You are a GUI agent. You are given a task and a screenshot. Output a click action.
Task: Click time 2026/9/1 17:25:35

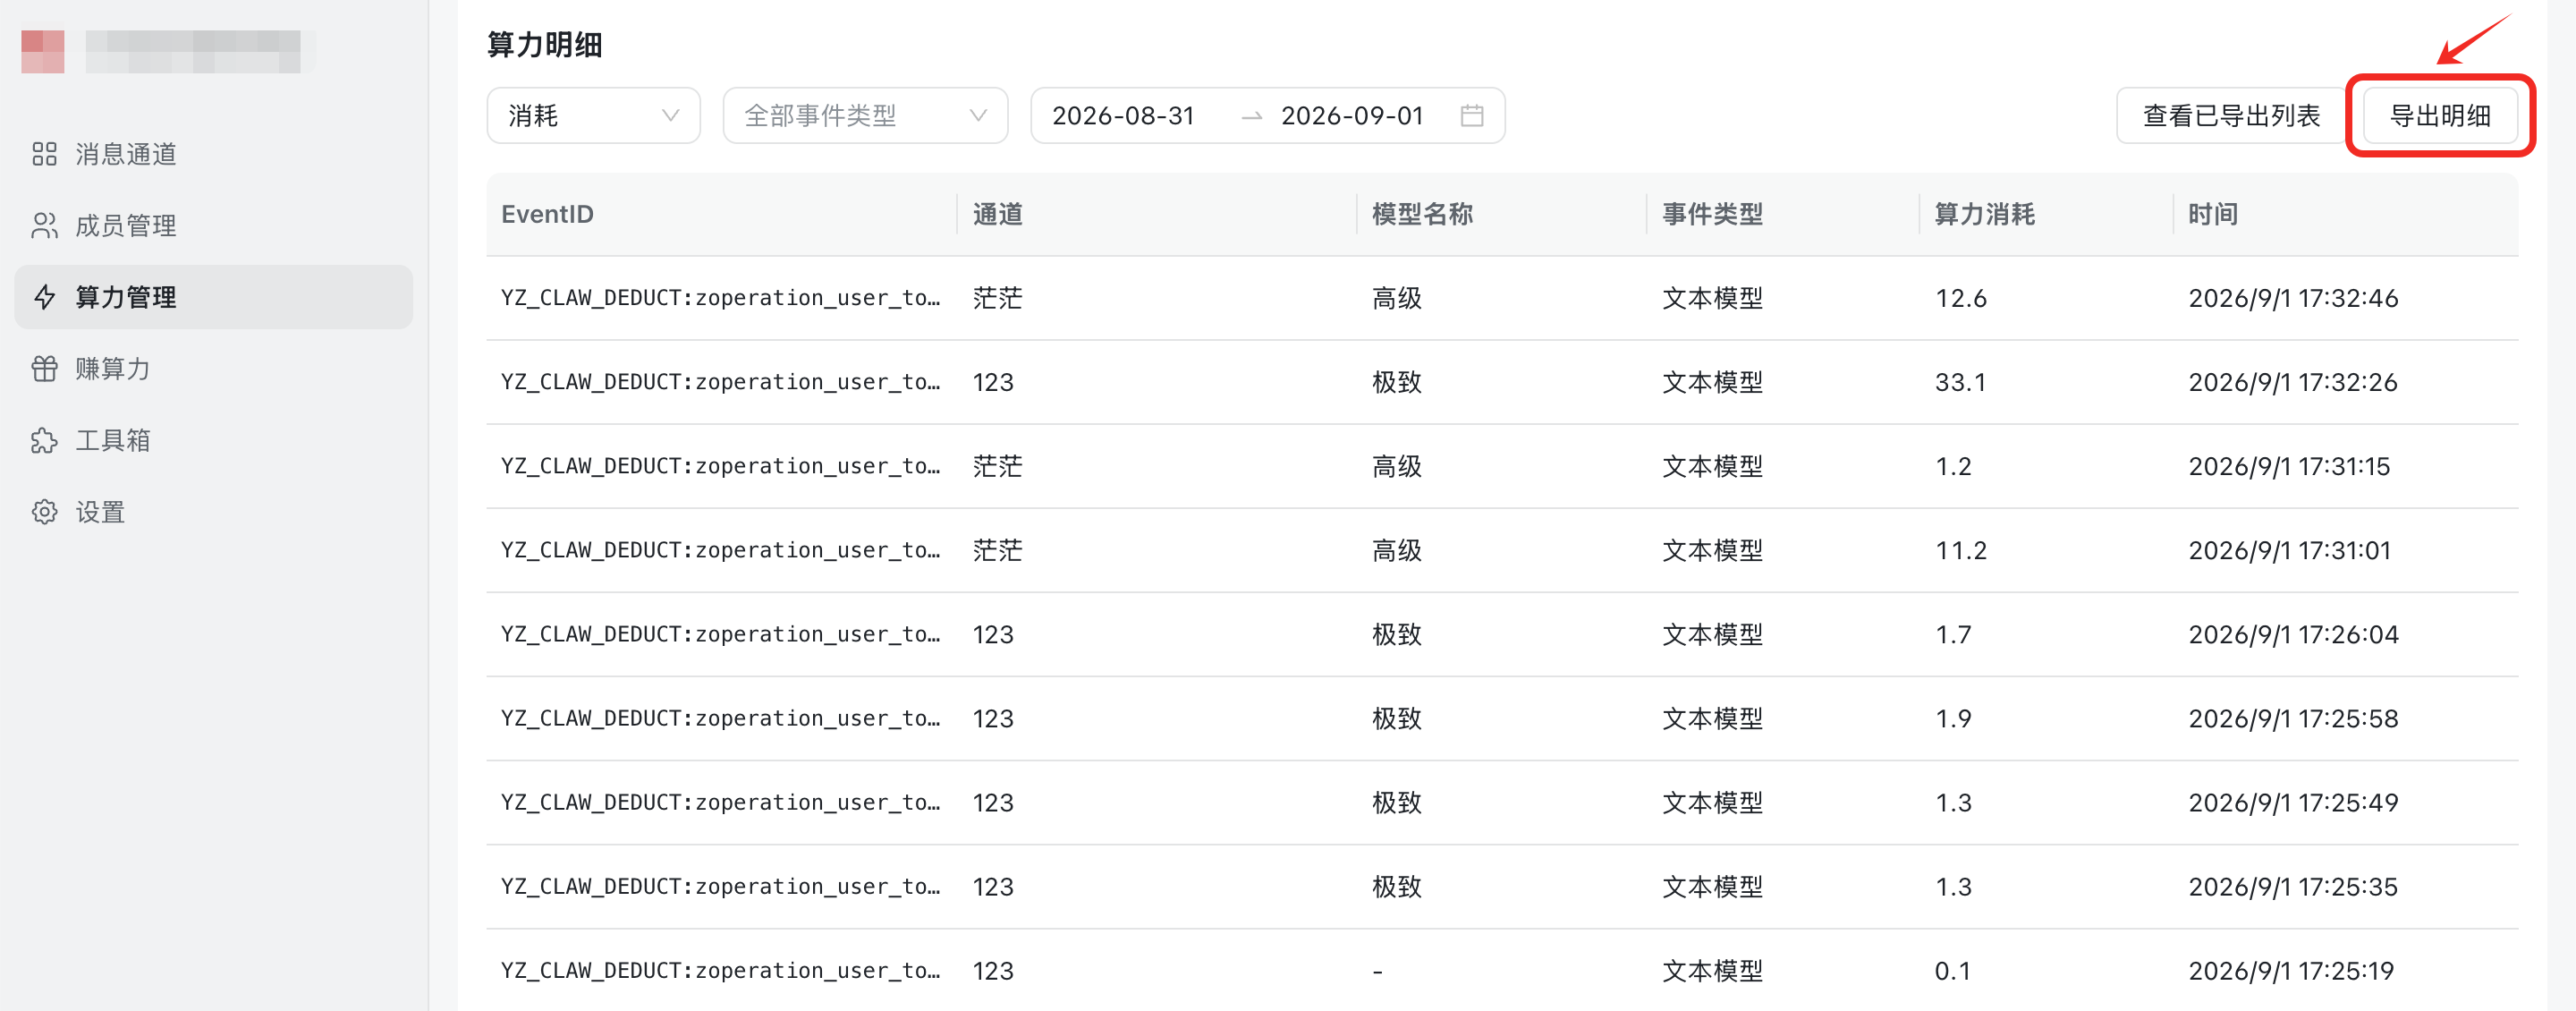pyautogui.click(x=2292, y=886)
